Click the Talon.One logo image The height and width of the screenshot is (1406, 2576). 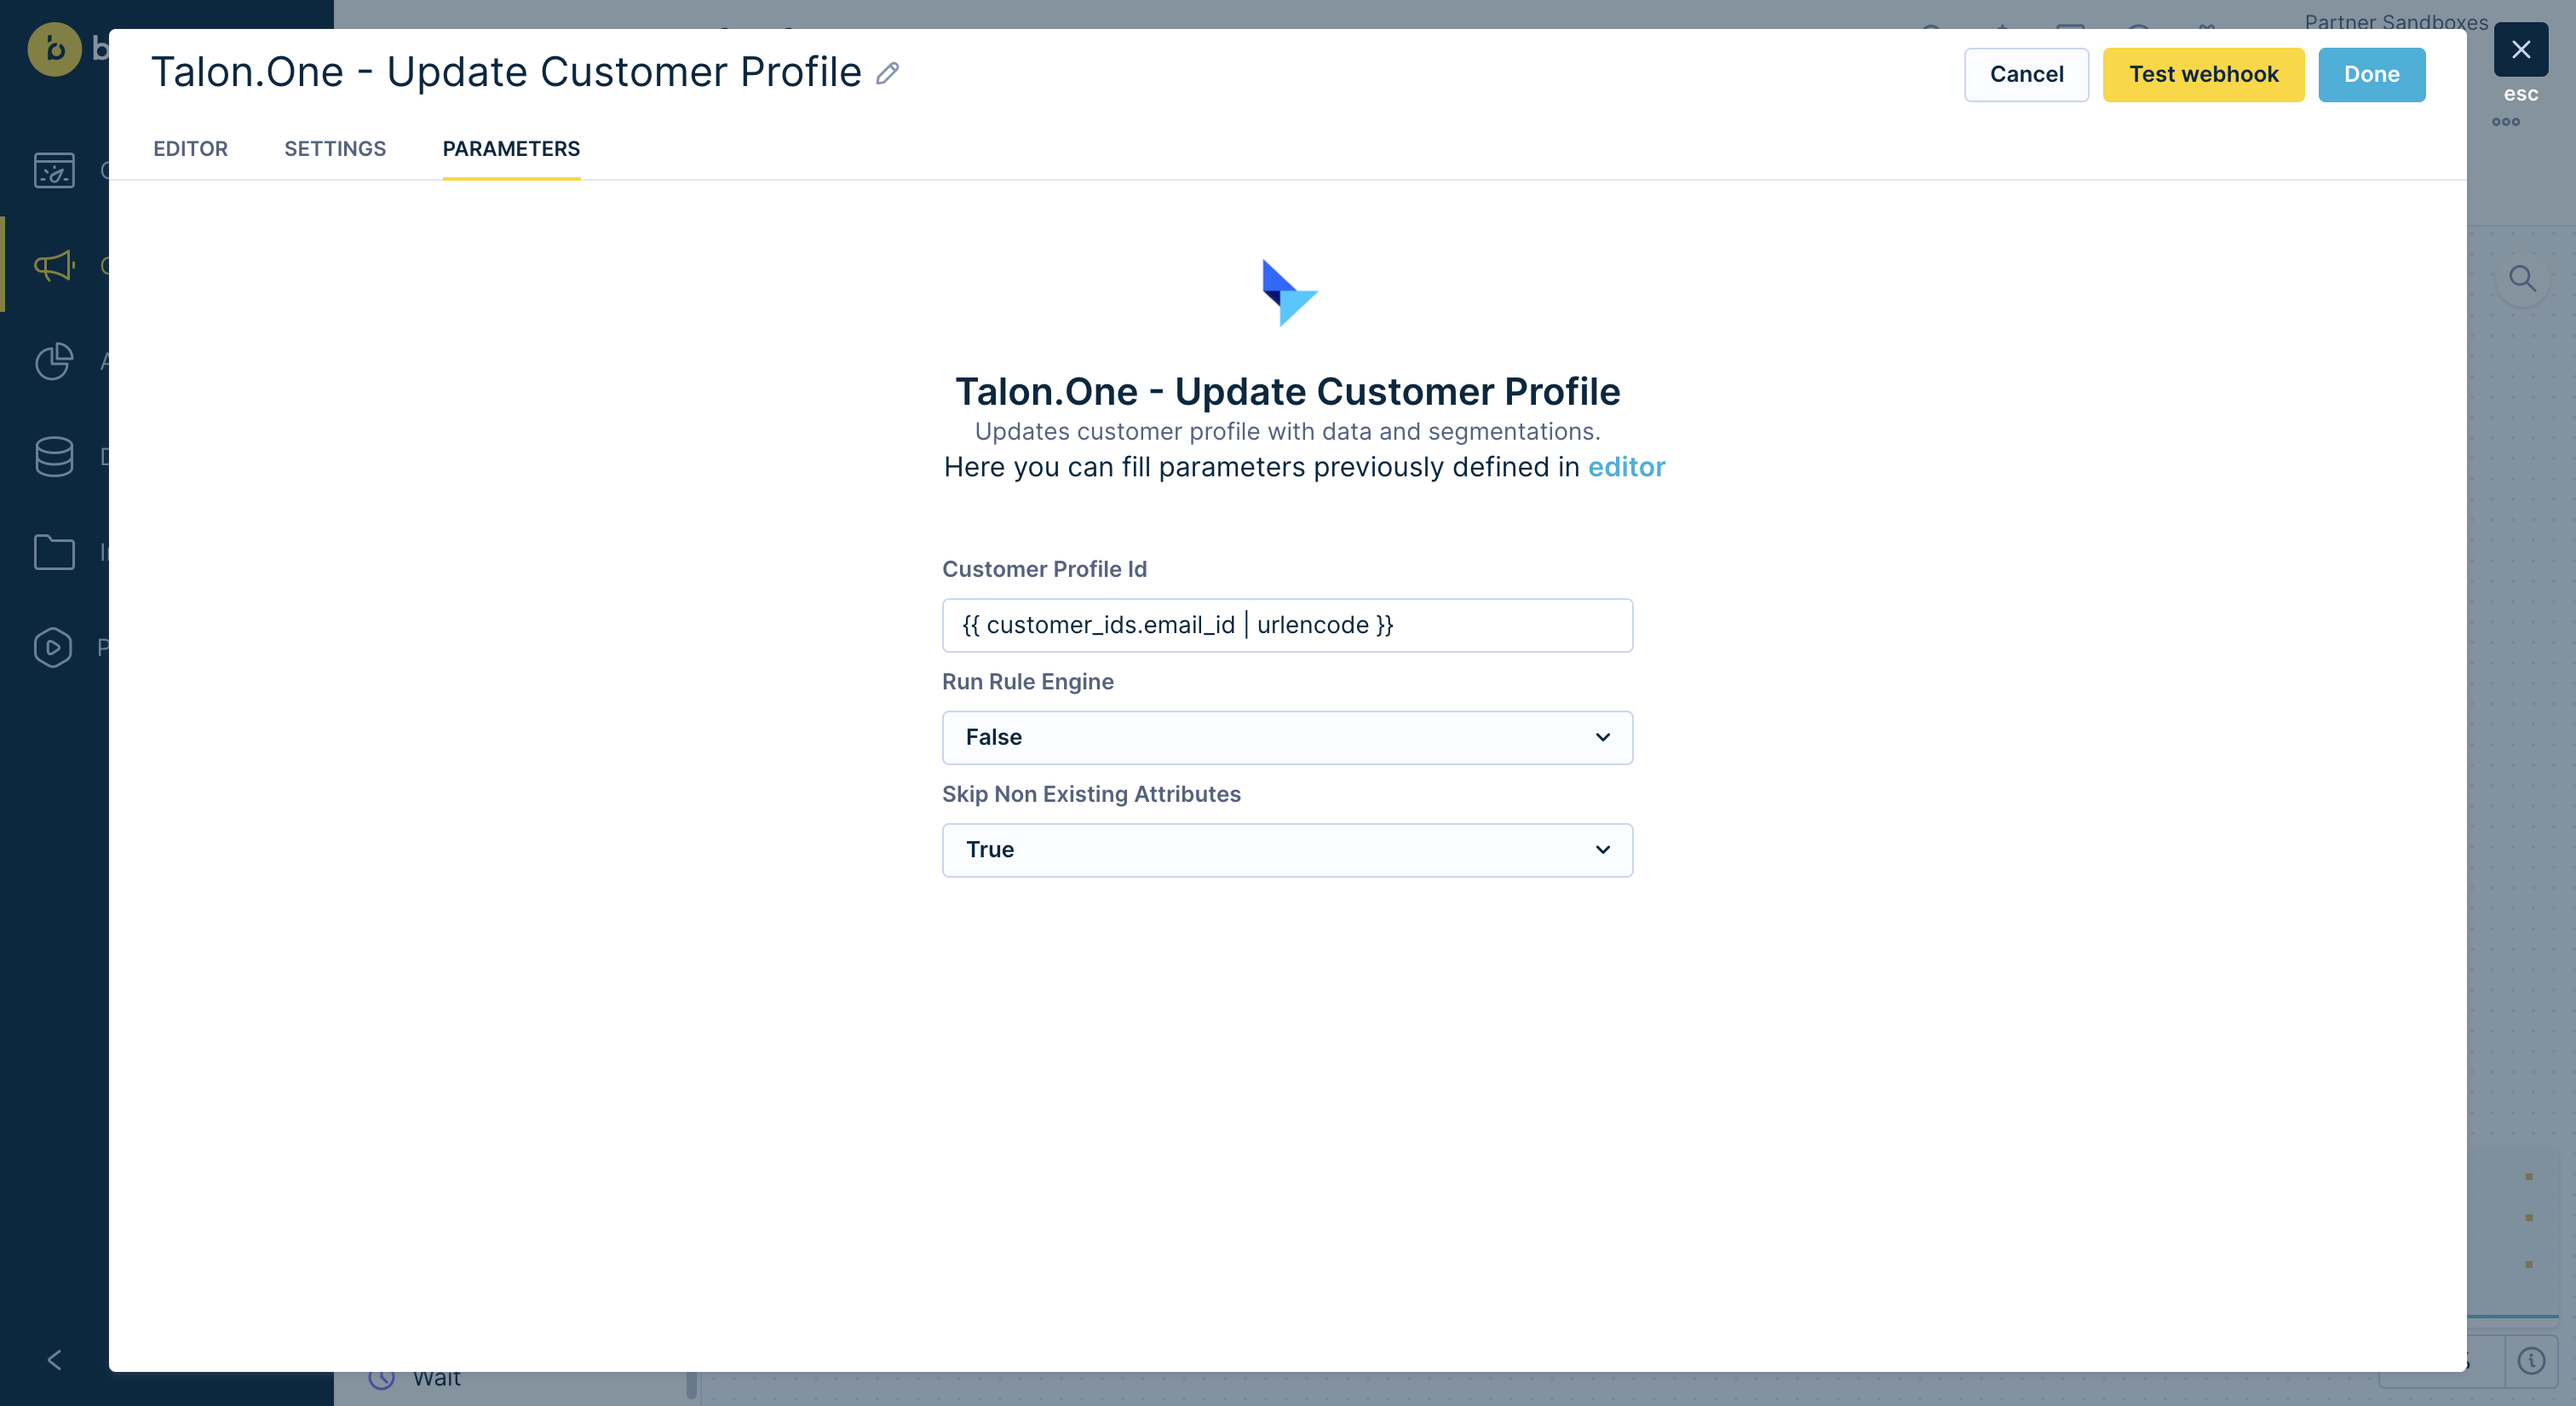[1288, 293]
